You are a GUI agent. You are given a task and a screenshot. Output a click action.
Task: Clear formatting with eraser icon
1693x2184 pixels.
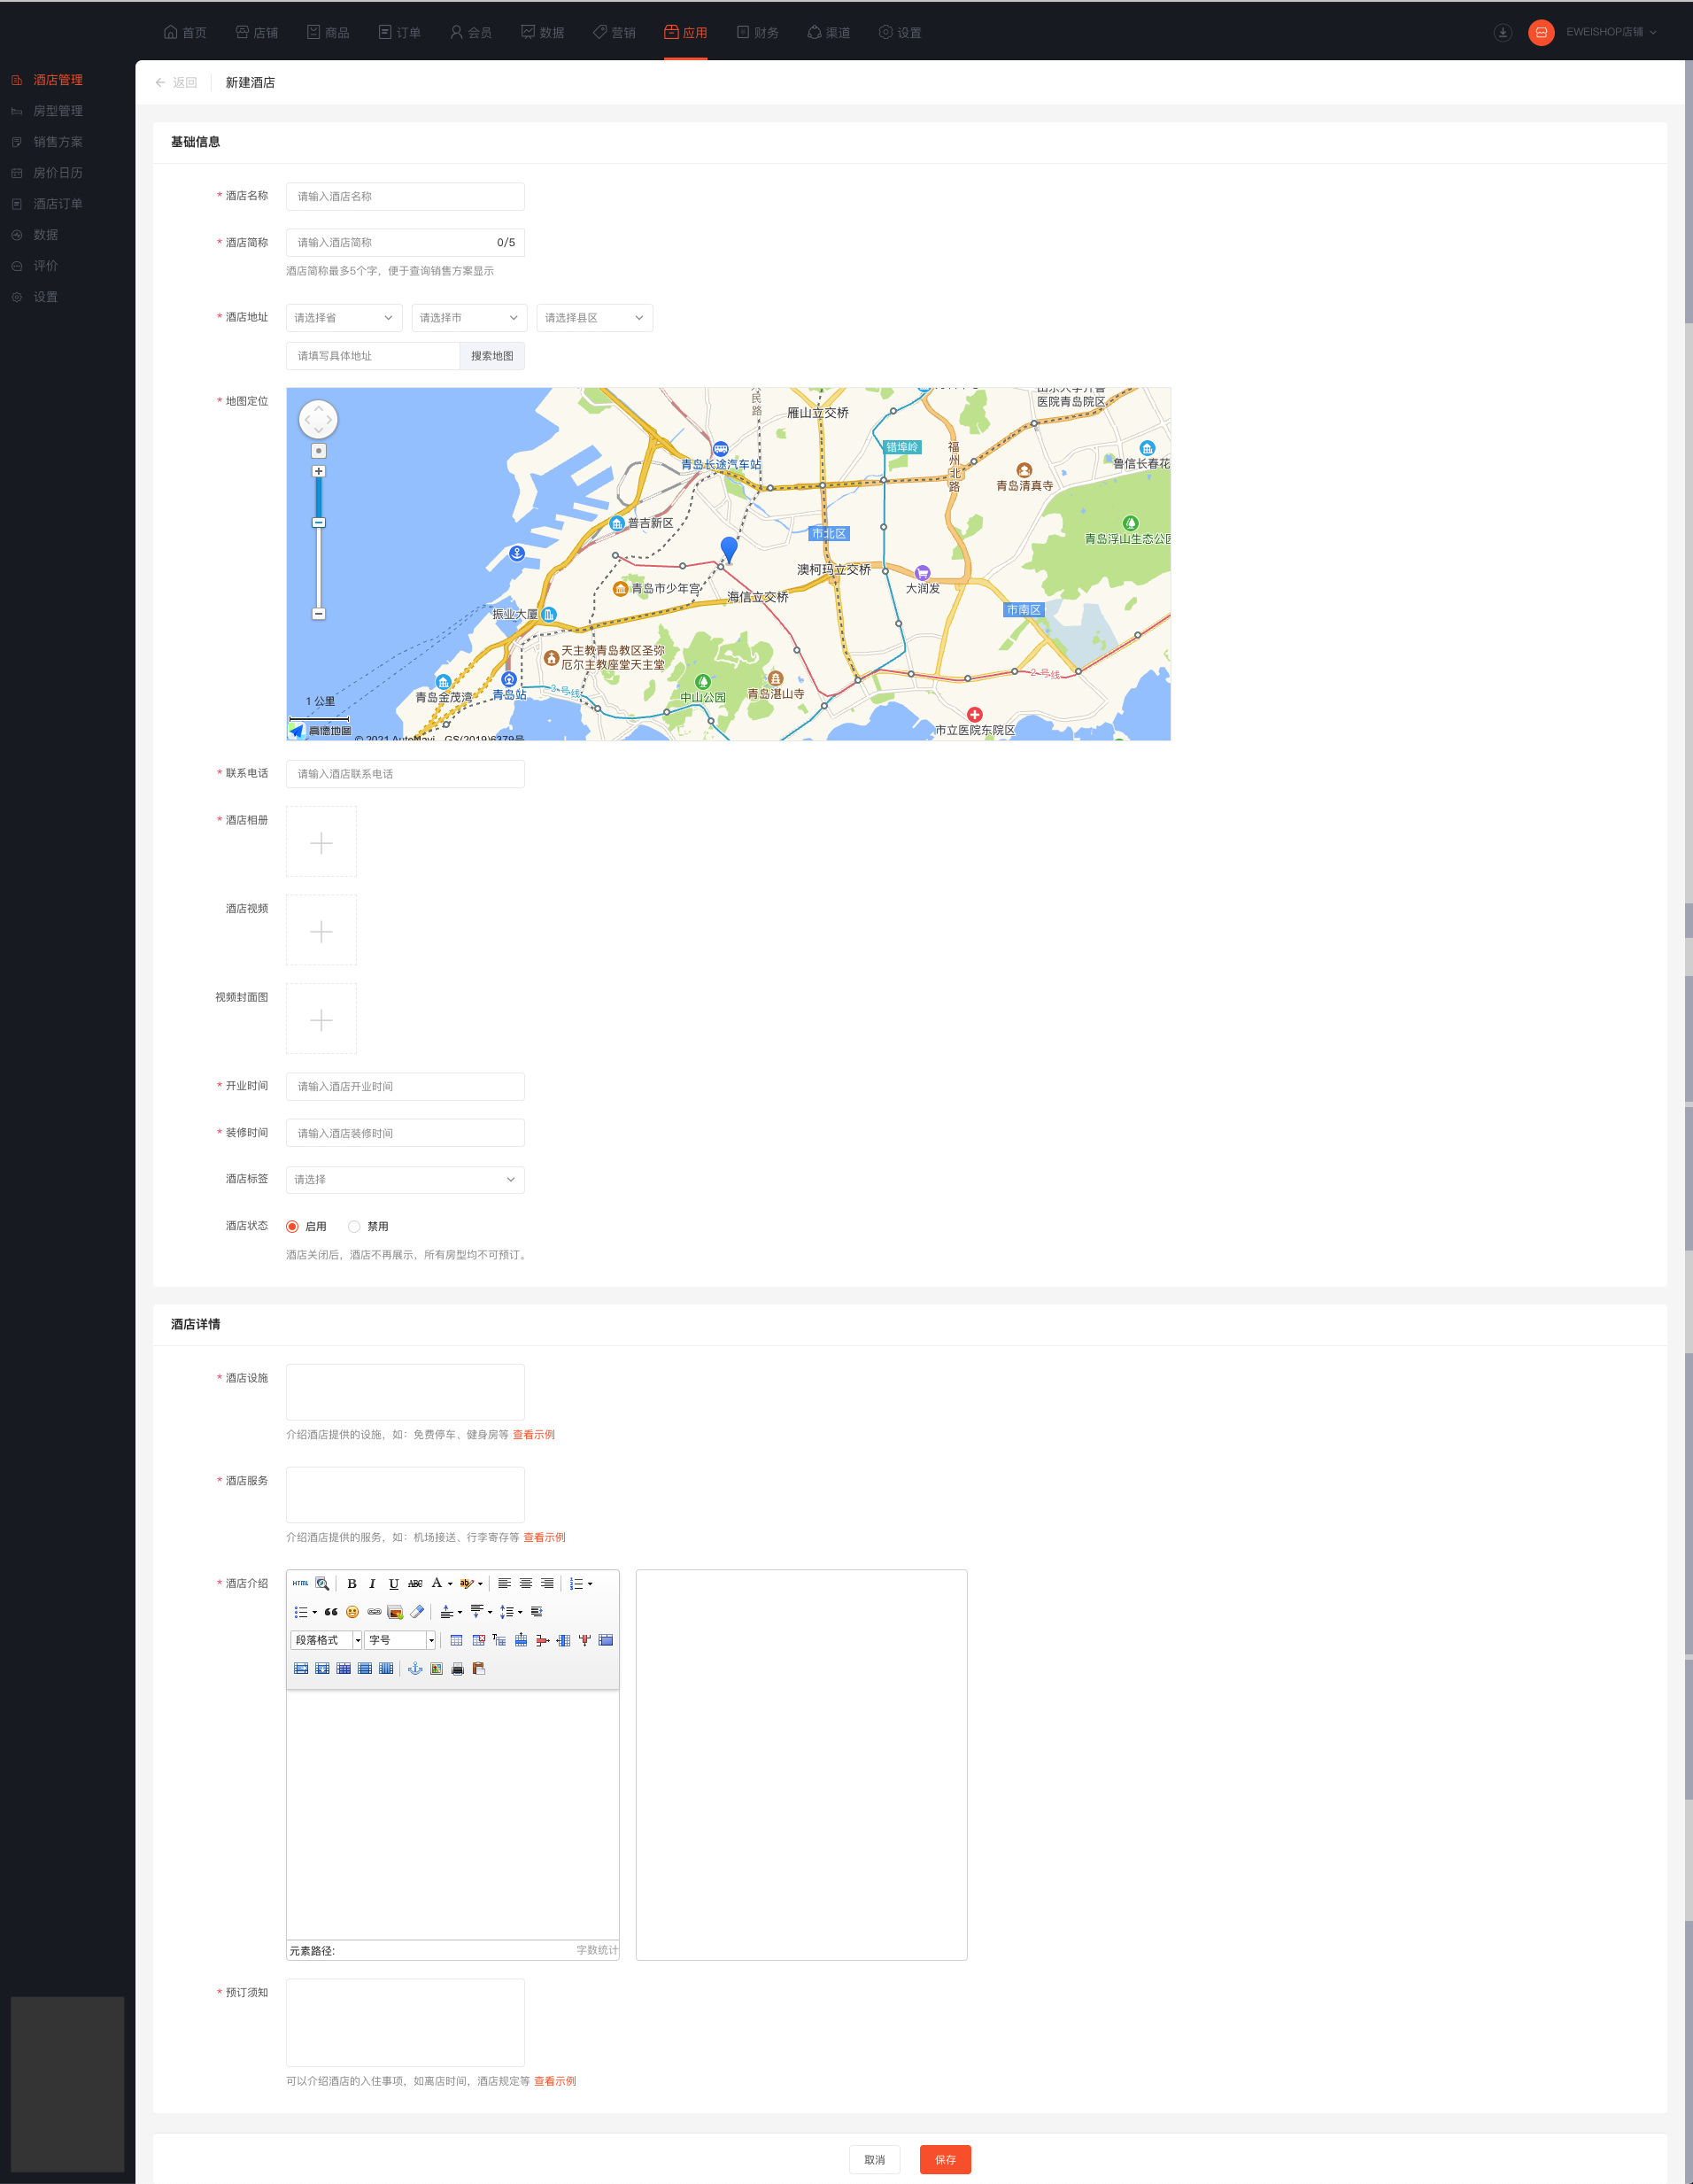[x=417, y=1611]
